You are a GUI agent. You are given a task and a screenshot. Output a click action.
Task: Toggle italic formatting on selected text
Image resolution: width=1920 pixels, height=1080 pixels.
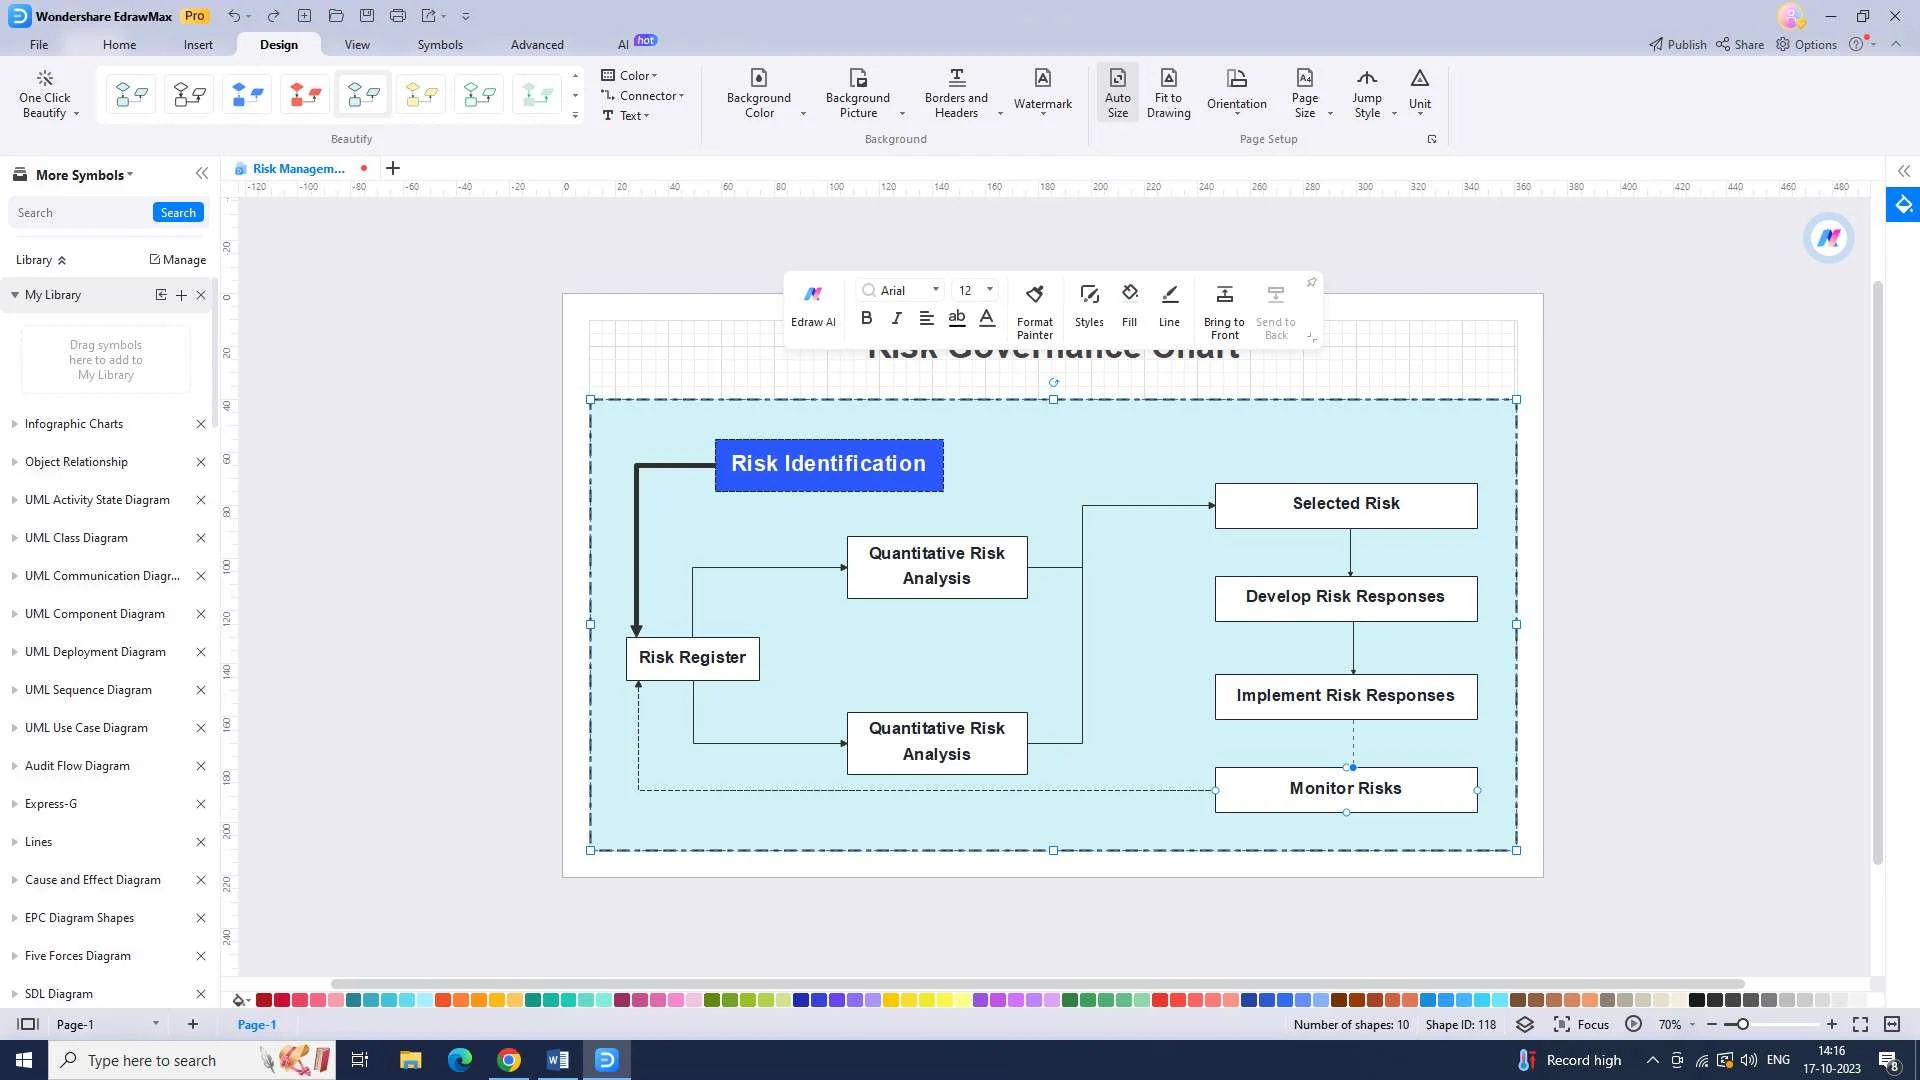click(897, 322)
